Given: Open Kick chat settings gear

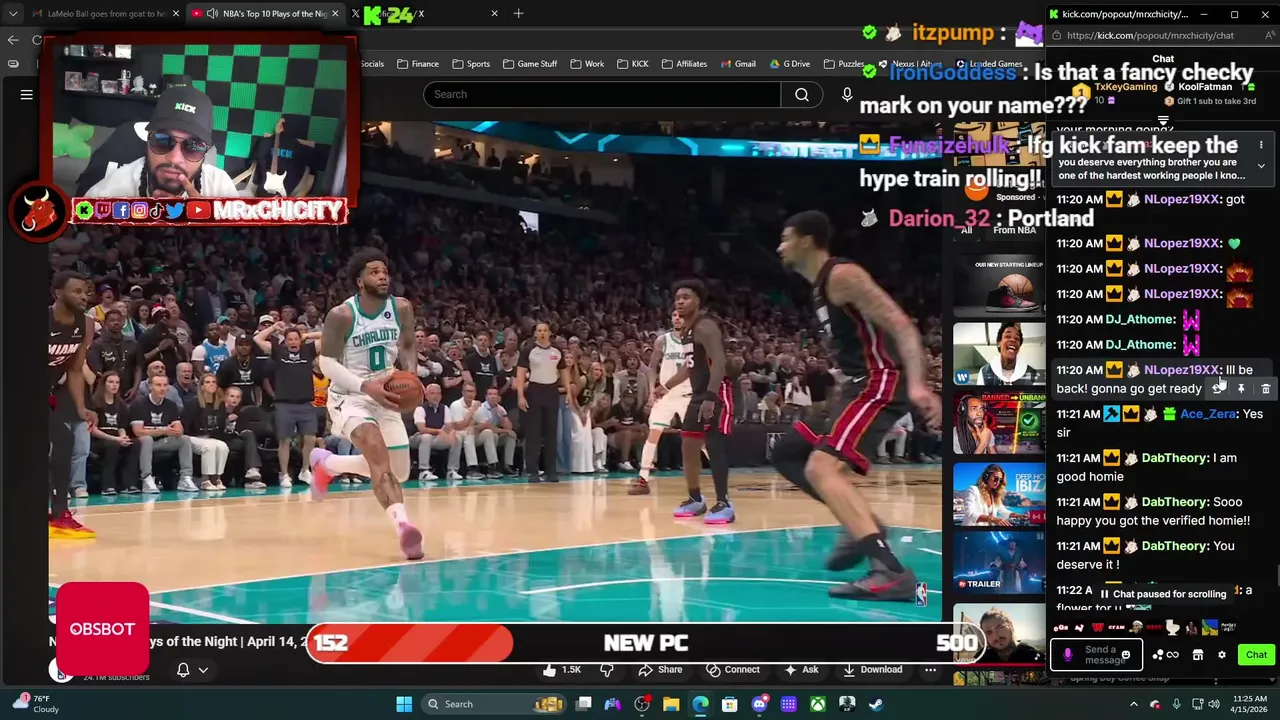Looking at the screenshot, I should [1222, 655].
